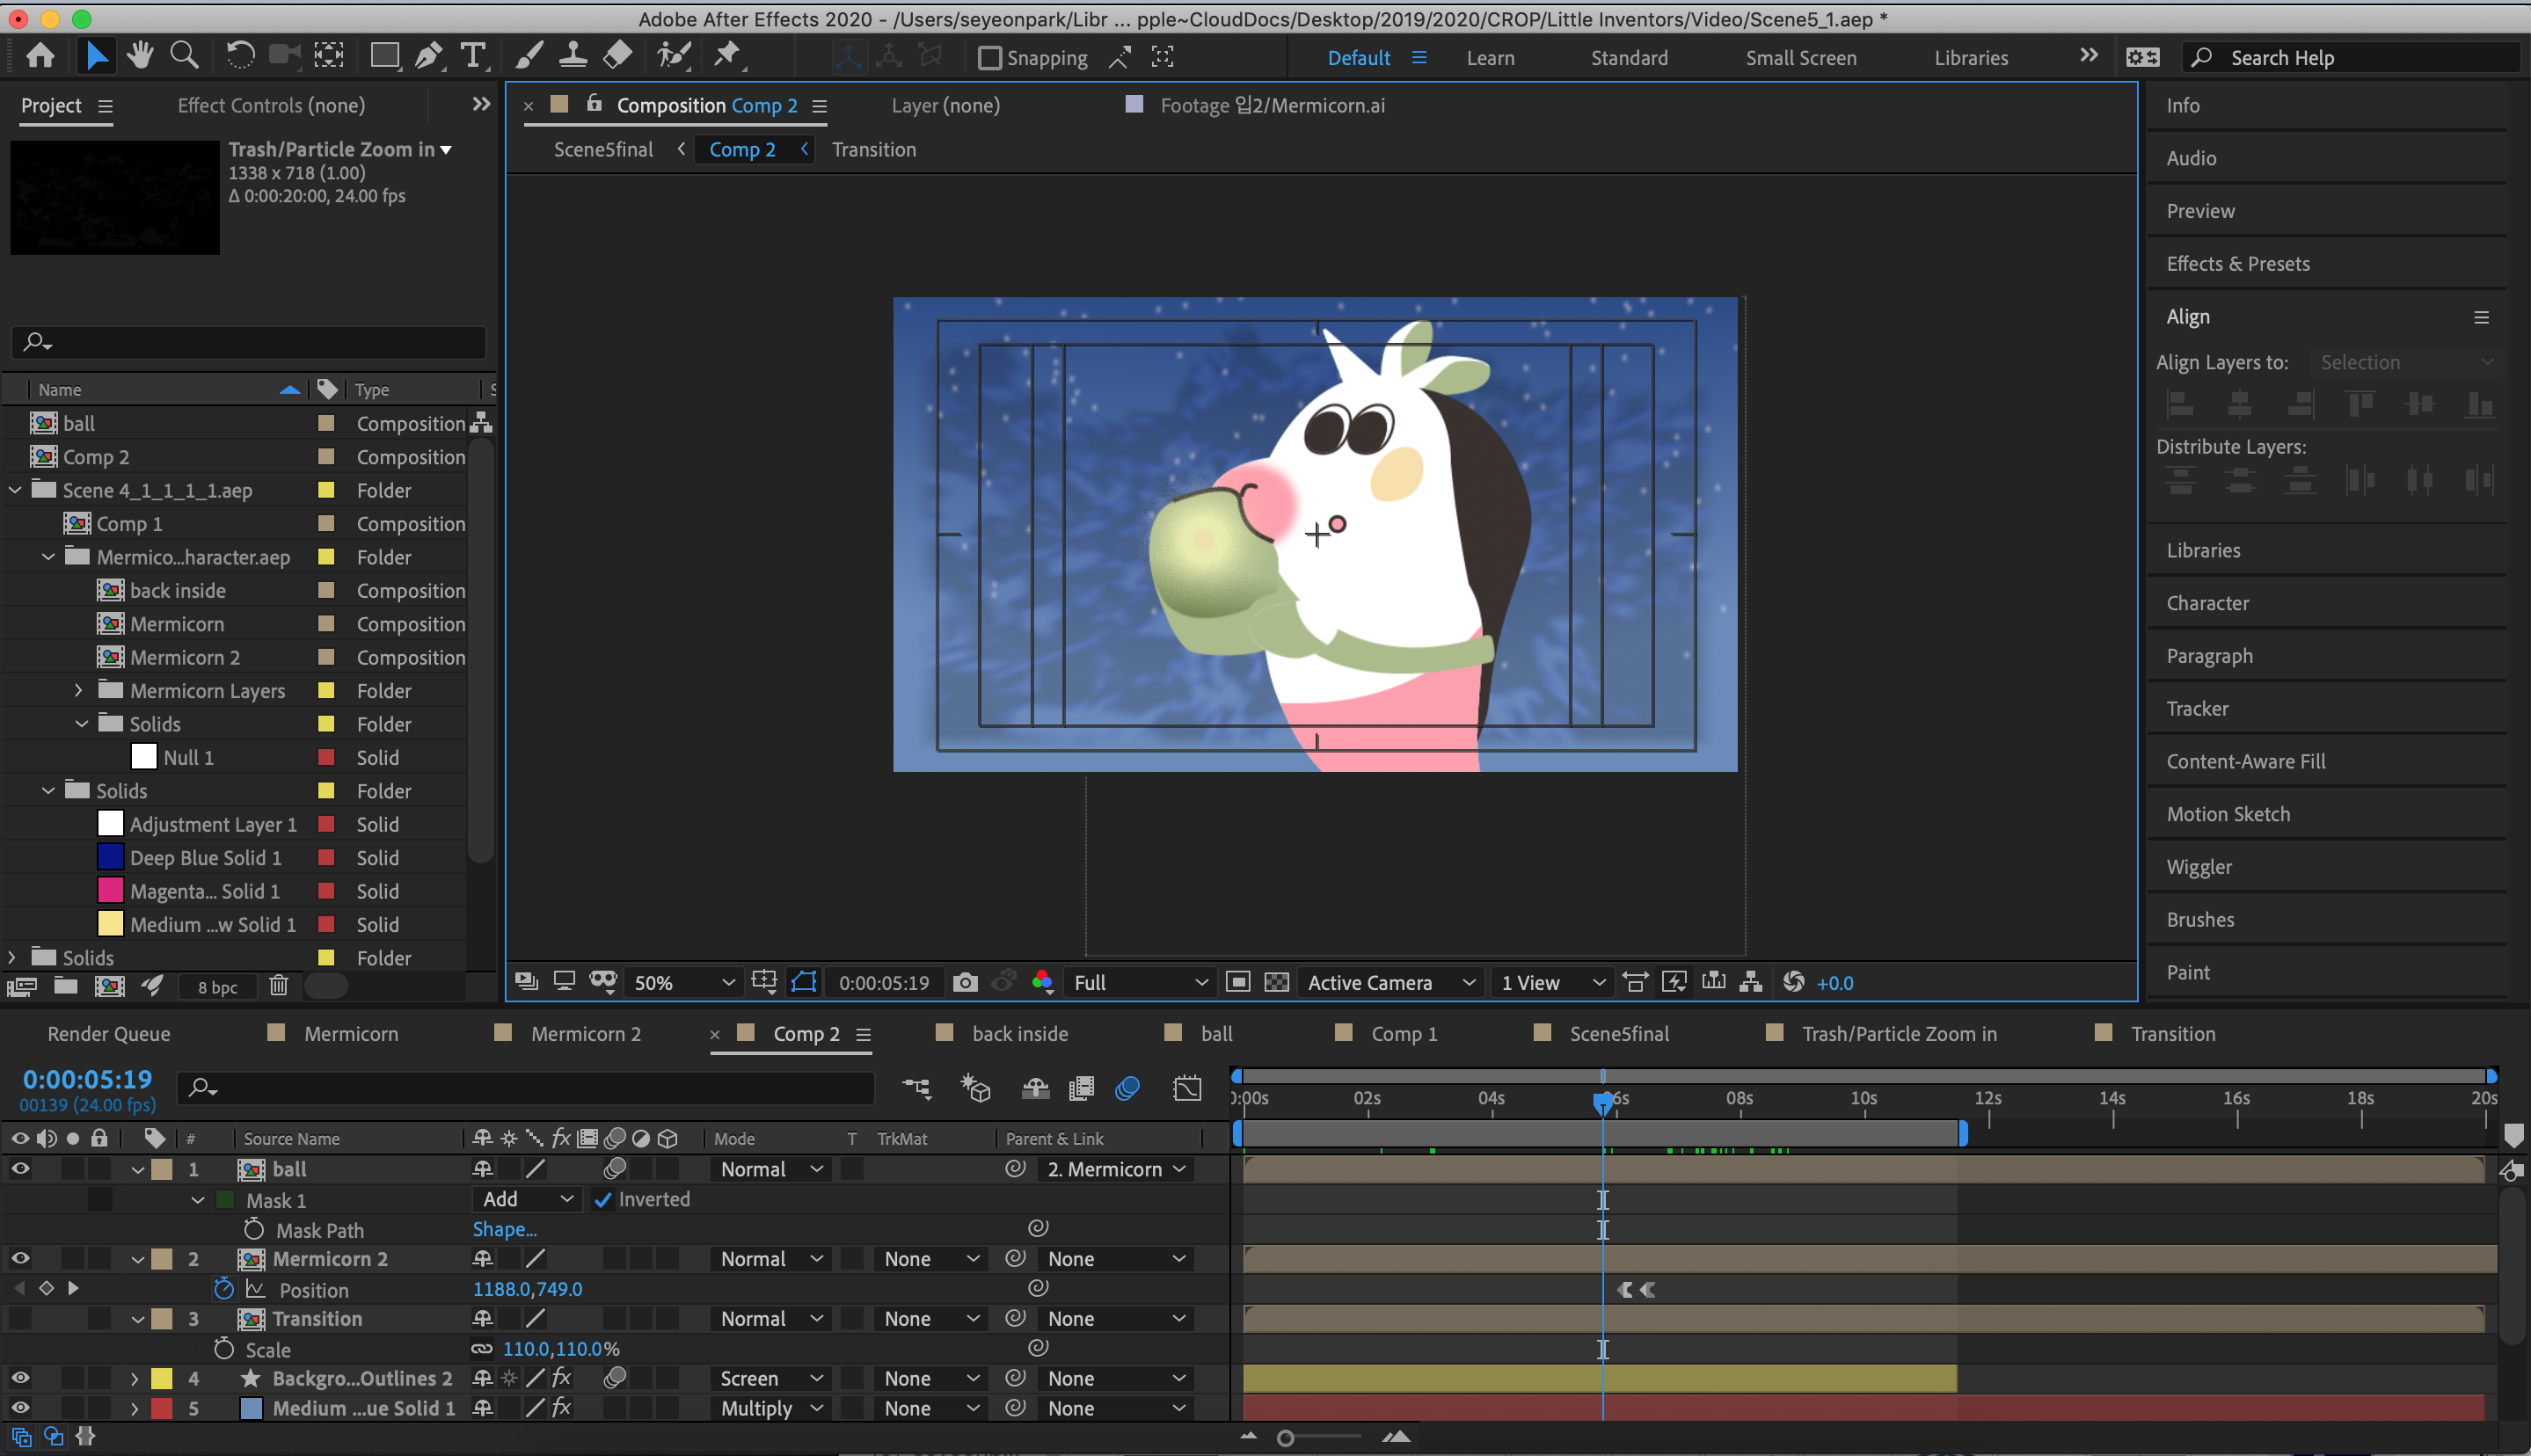2531x1456 pixels.
Task: Click the Home icon in the toolbar
Action: click(41, 56)
